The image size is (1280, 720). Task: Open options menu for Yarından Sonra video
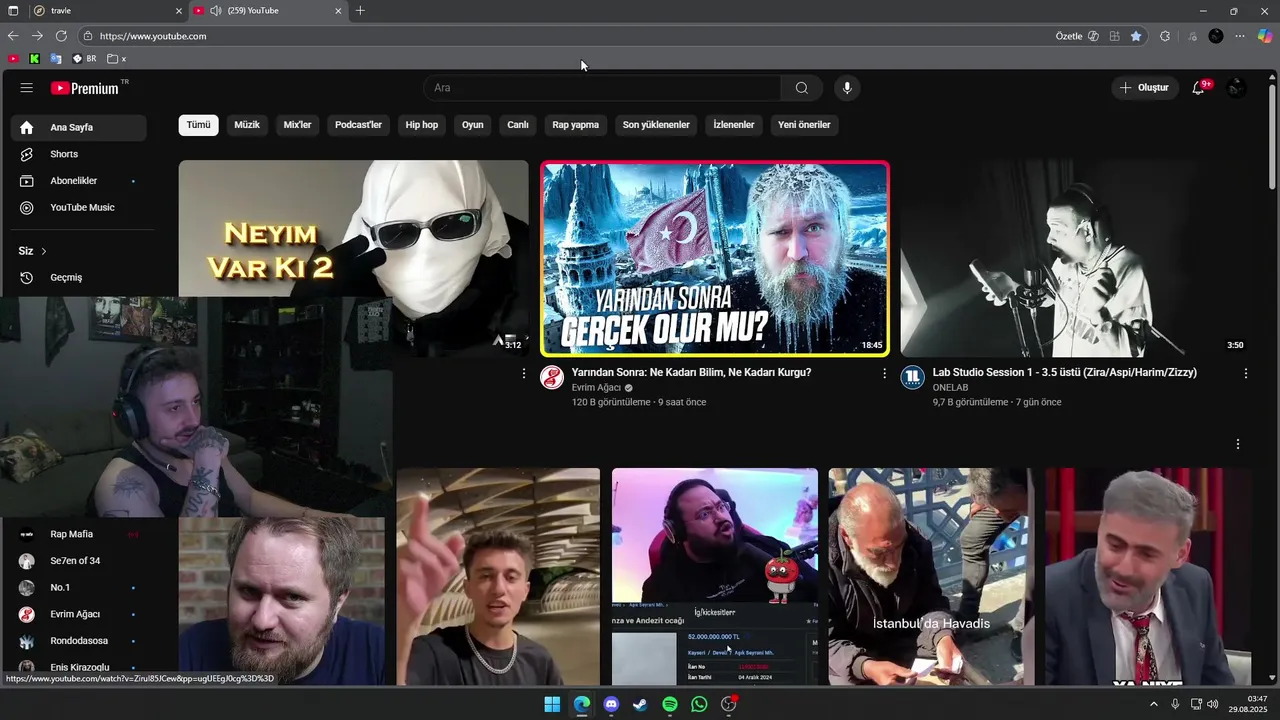(x=884, y=373)
